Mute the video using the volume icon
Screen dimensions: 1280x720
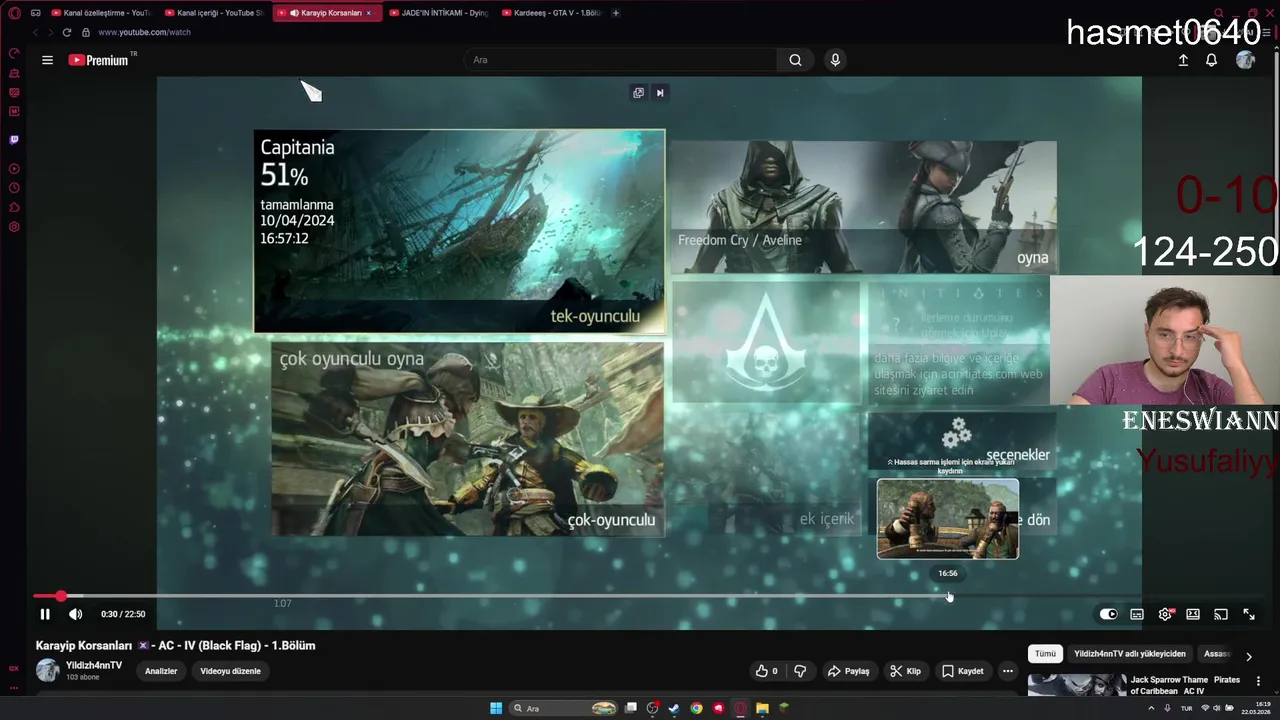coord(75,614)
